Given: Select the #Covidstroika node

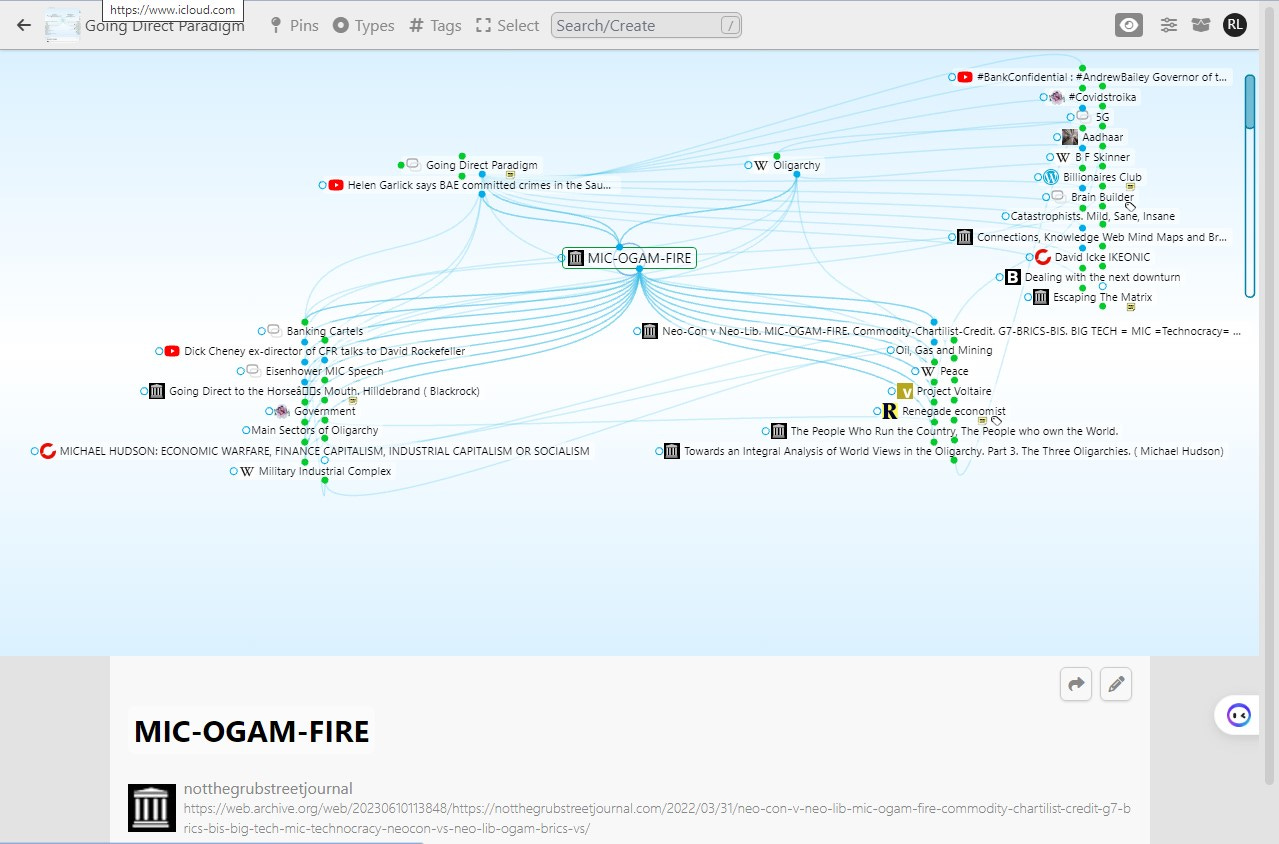Looking at the screenshot, I should click(x=1102, y=97).
